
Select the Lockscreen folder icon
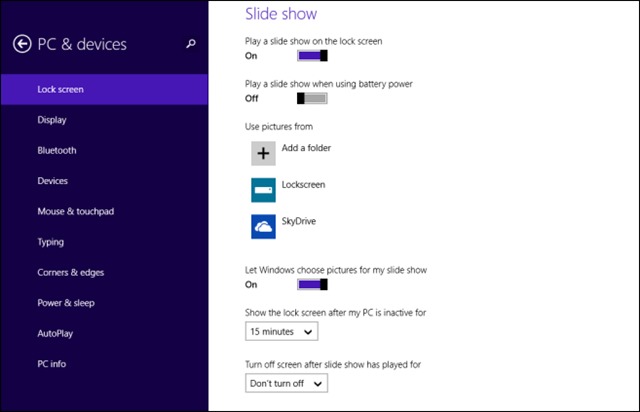pyautogui.click(x=263, y=189)
